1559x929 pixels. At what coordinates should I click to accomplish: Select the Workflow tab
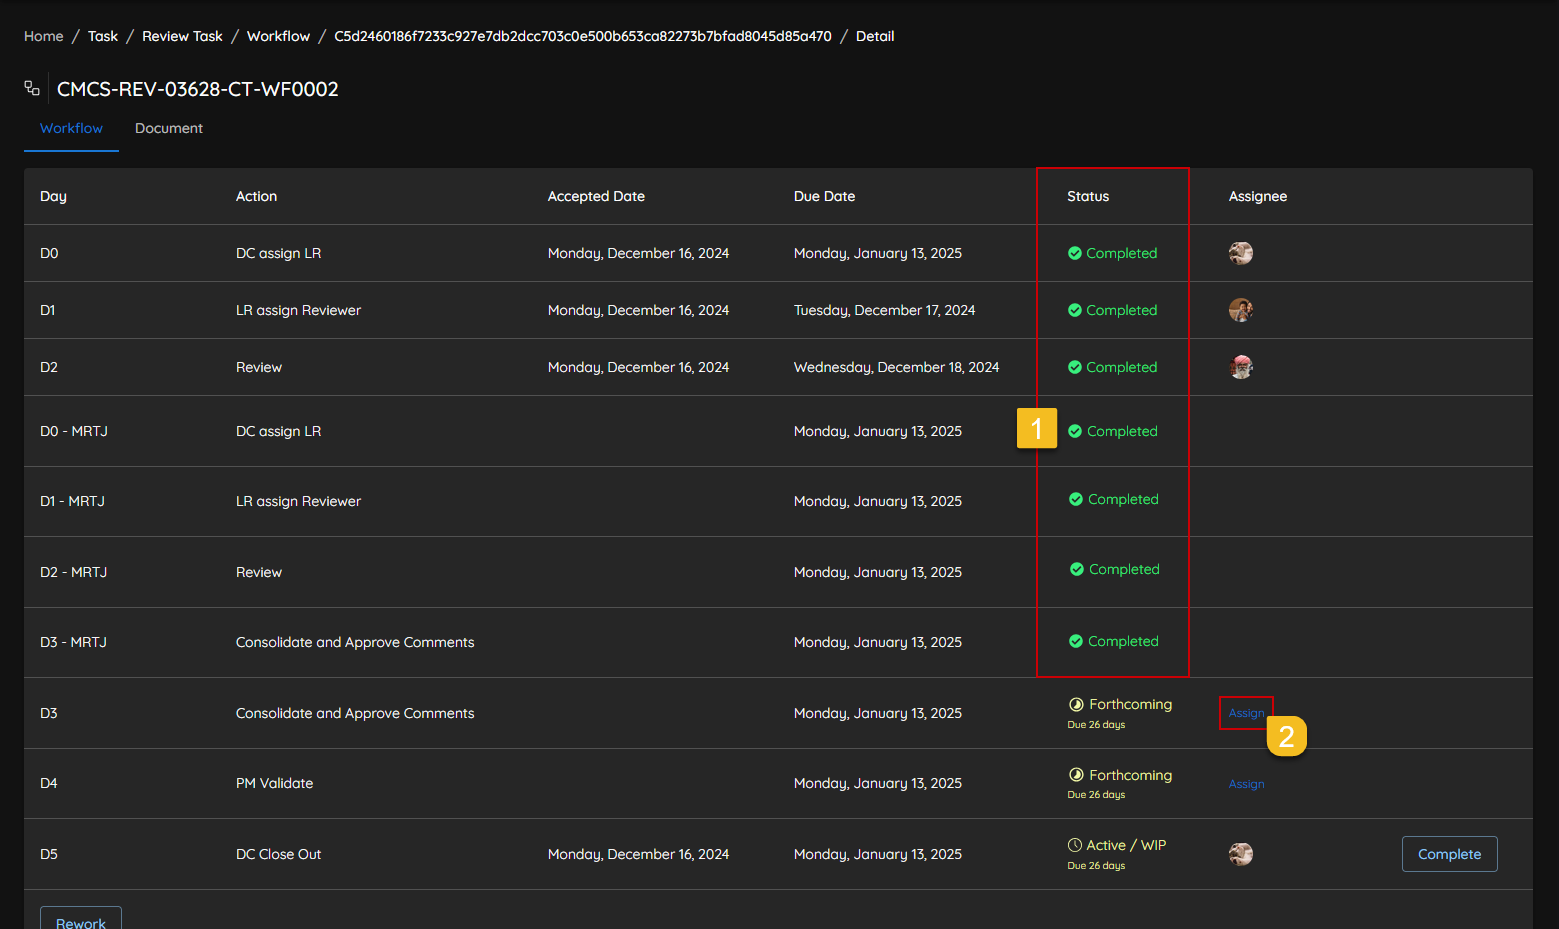pos(71,128)
